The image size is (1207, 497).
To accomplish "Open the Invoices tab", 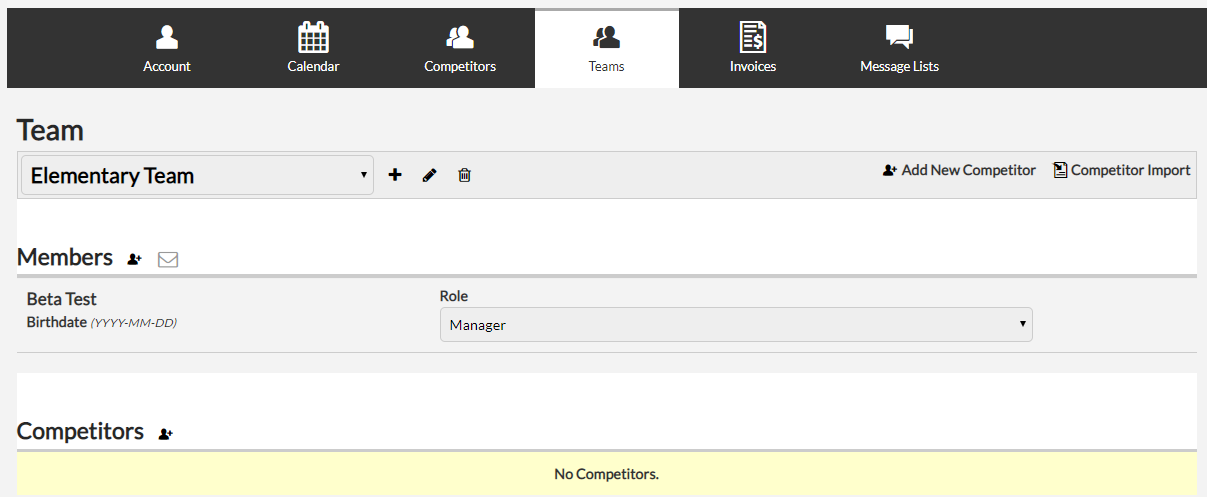I will (x=753, y=48).
